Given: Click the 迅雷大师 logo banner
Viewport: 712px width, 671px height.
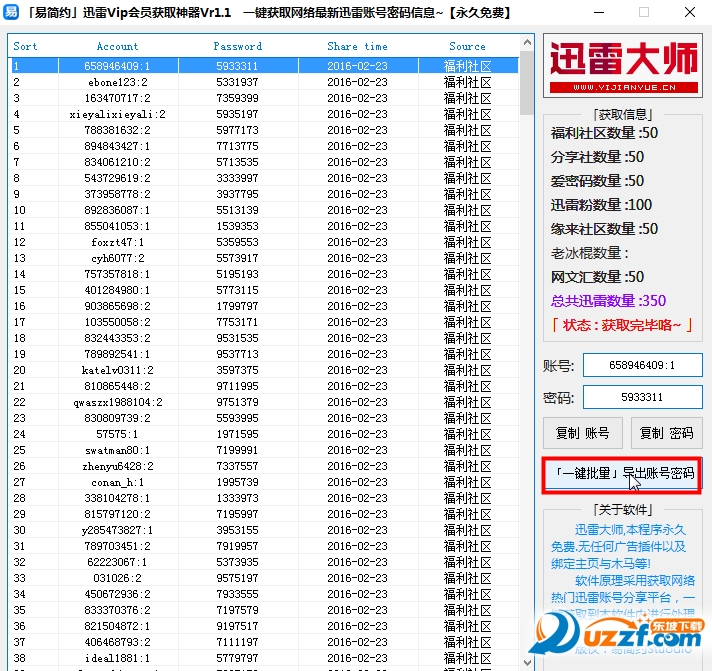Looking at the screenshot, I should click(623, 66).
